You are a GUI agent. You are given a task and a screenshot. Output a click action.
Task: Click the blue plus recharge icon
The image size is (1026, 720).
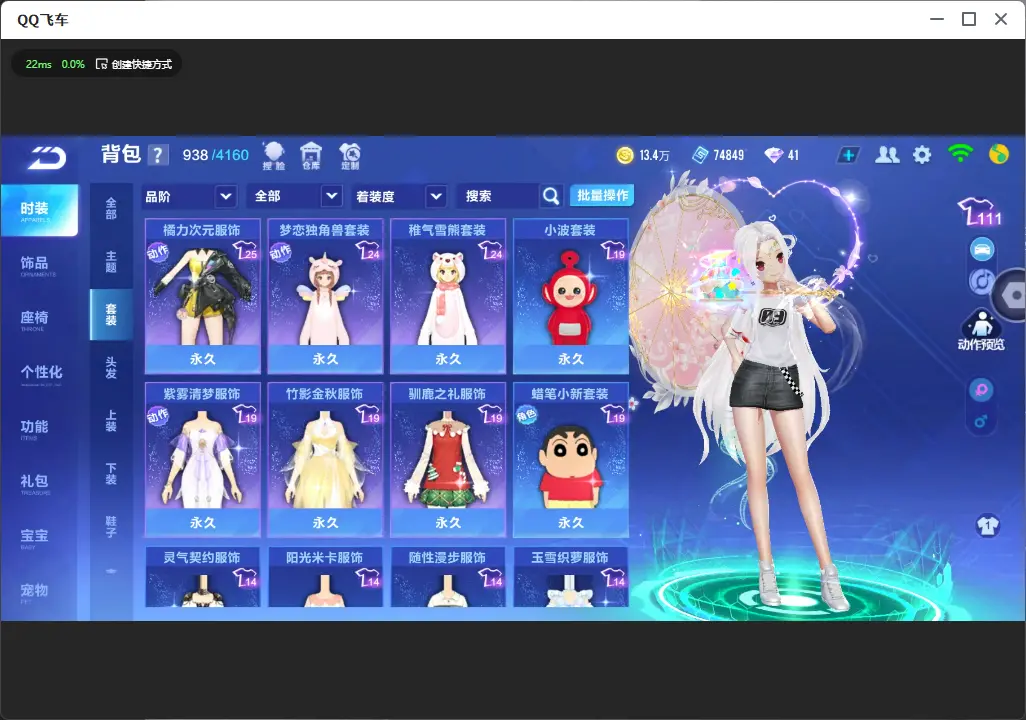click(848, 155)
